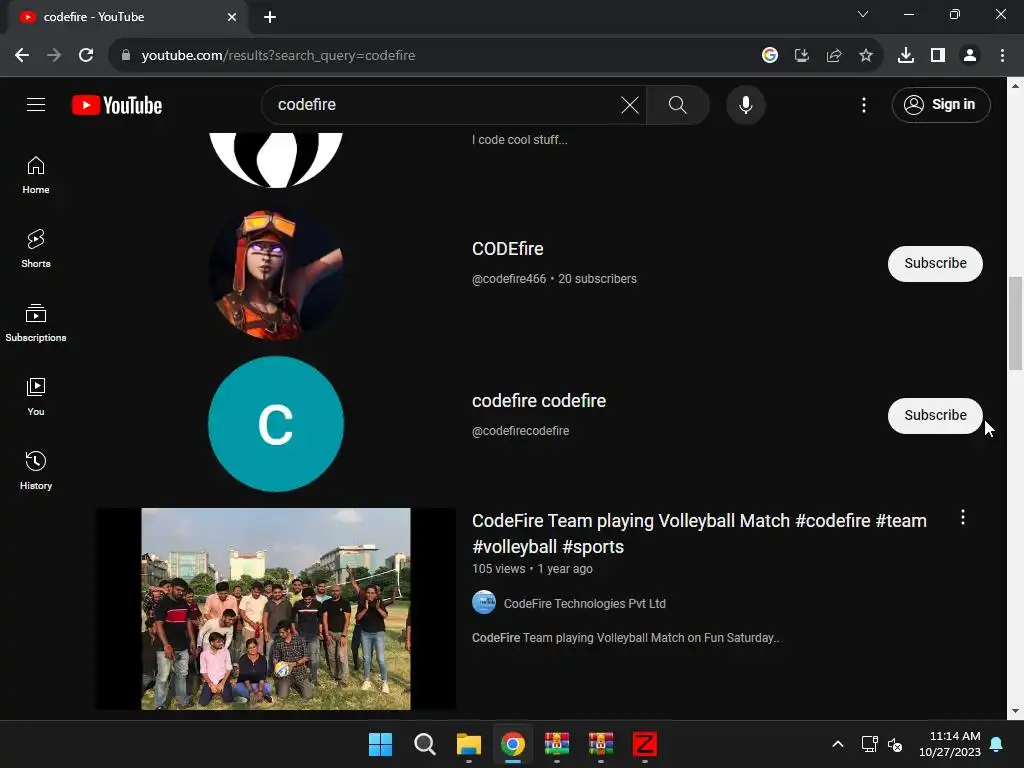1024x768 pixels.
Task: Open Chrome profile avatar icon
Action: point(970,55)
